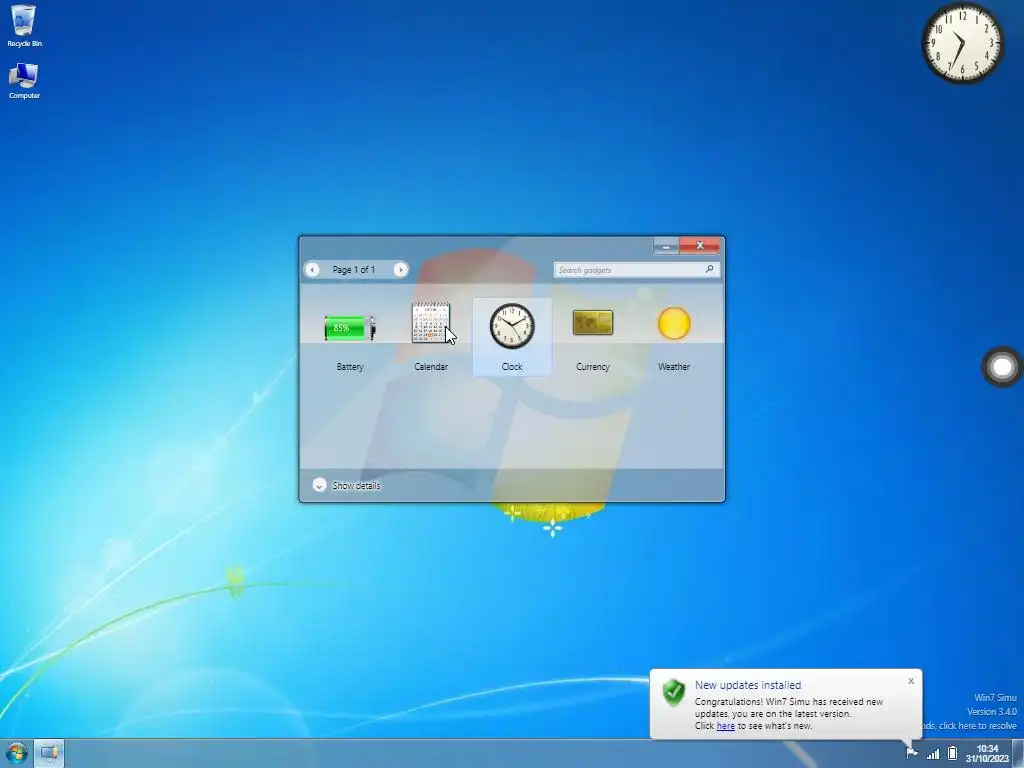This screenshot has height=768, width=1024.
Task: Click the 'here' link in update notification
Action: 726,726
